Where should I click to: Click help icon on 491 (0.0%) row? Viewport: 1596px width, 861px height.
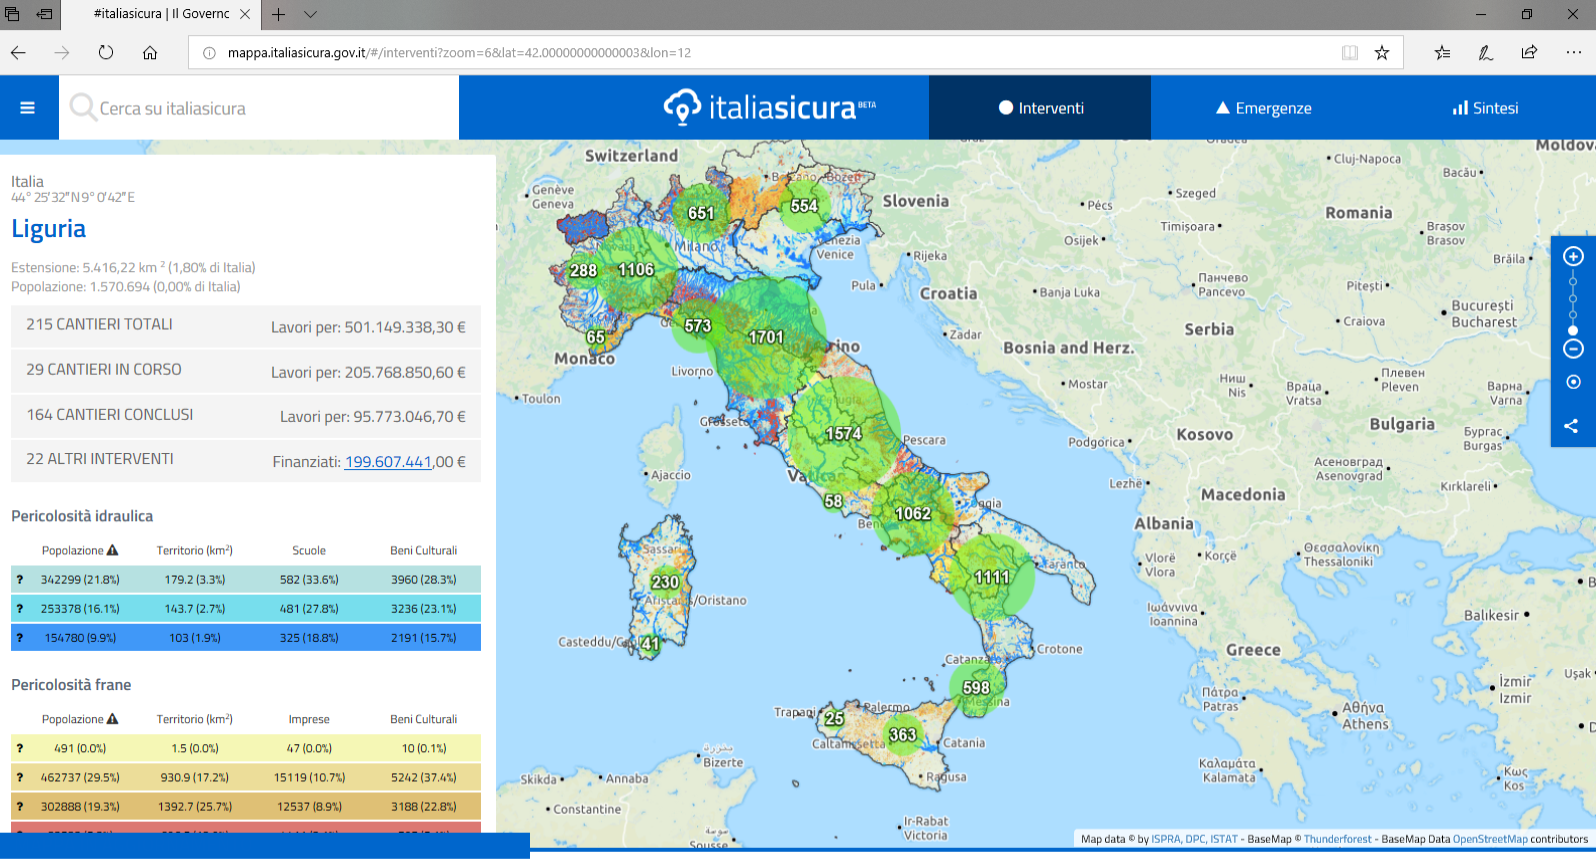pyautogui.click(x=19, y=748)
